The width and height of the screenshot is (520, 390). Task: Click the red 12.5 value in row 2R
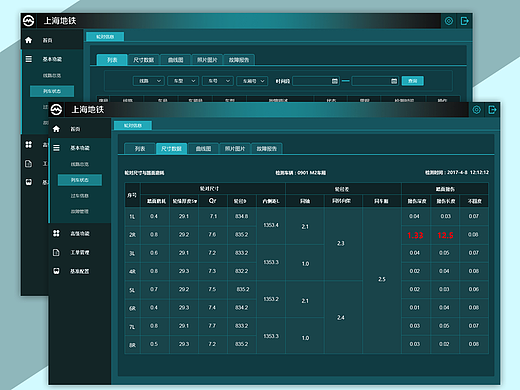pyautogui.click(x=445, y=235)
